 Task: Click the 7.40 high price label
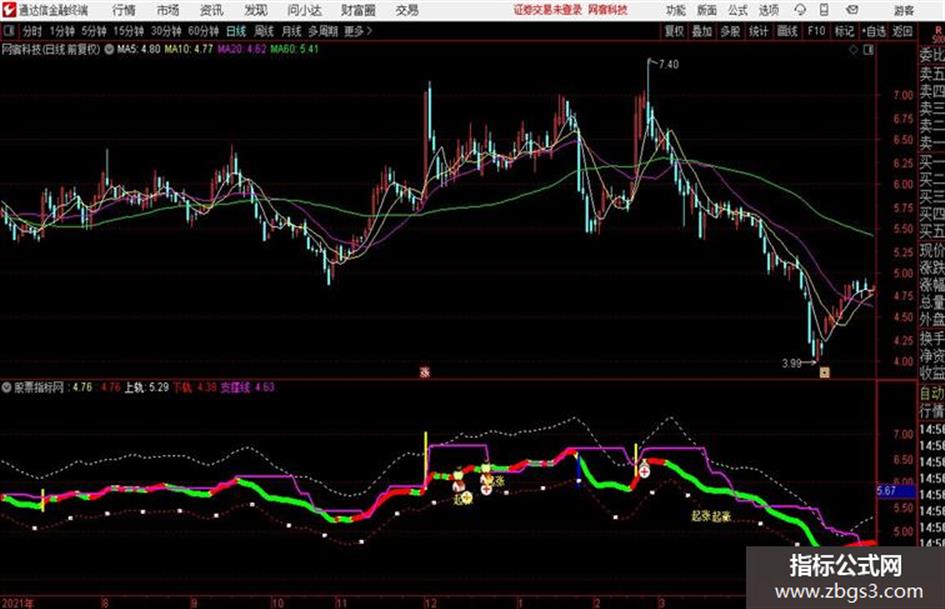pos(668,64)
